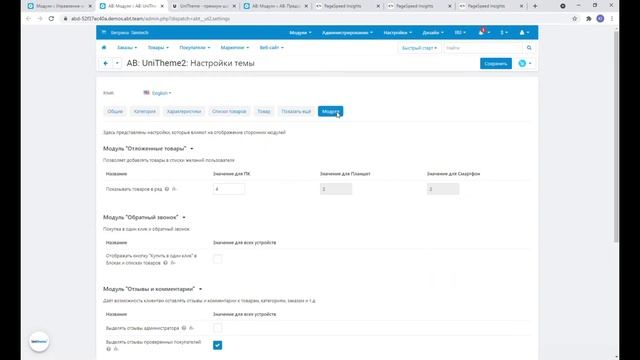Switch to the "Товар" settings tab

click(264, 111)
